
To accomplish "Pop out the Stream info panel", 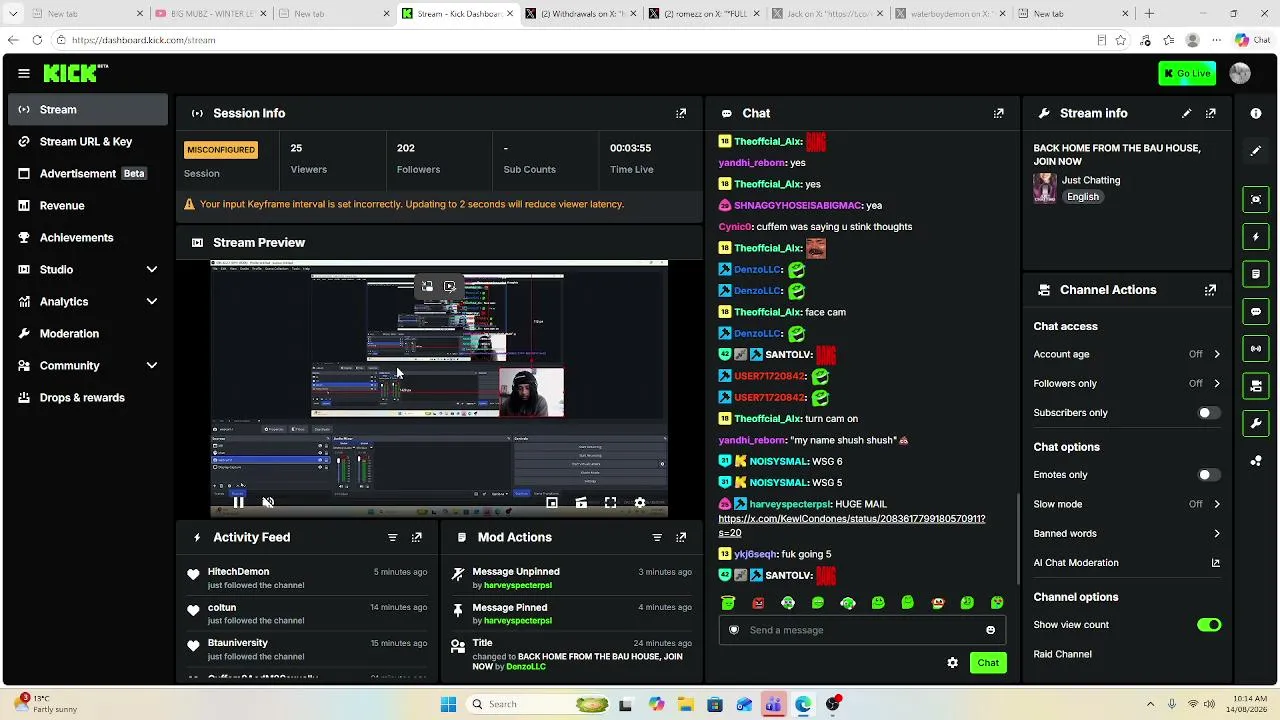I will 1211,114.
